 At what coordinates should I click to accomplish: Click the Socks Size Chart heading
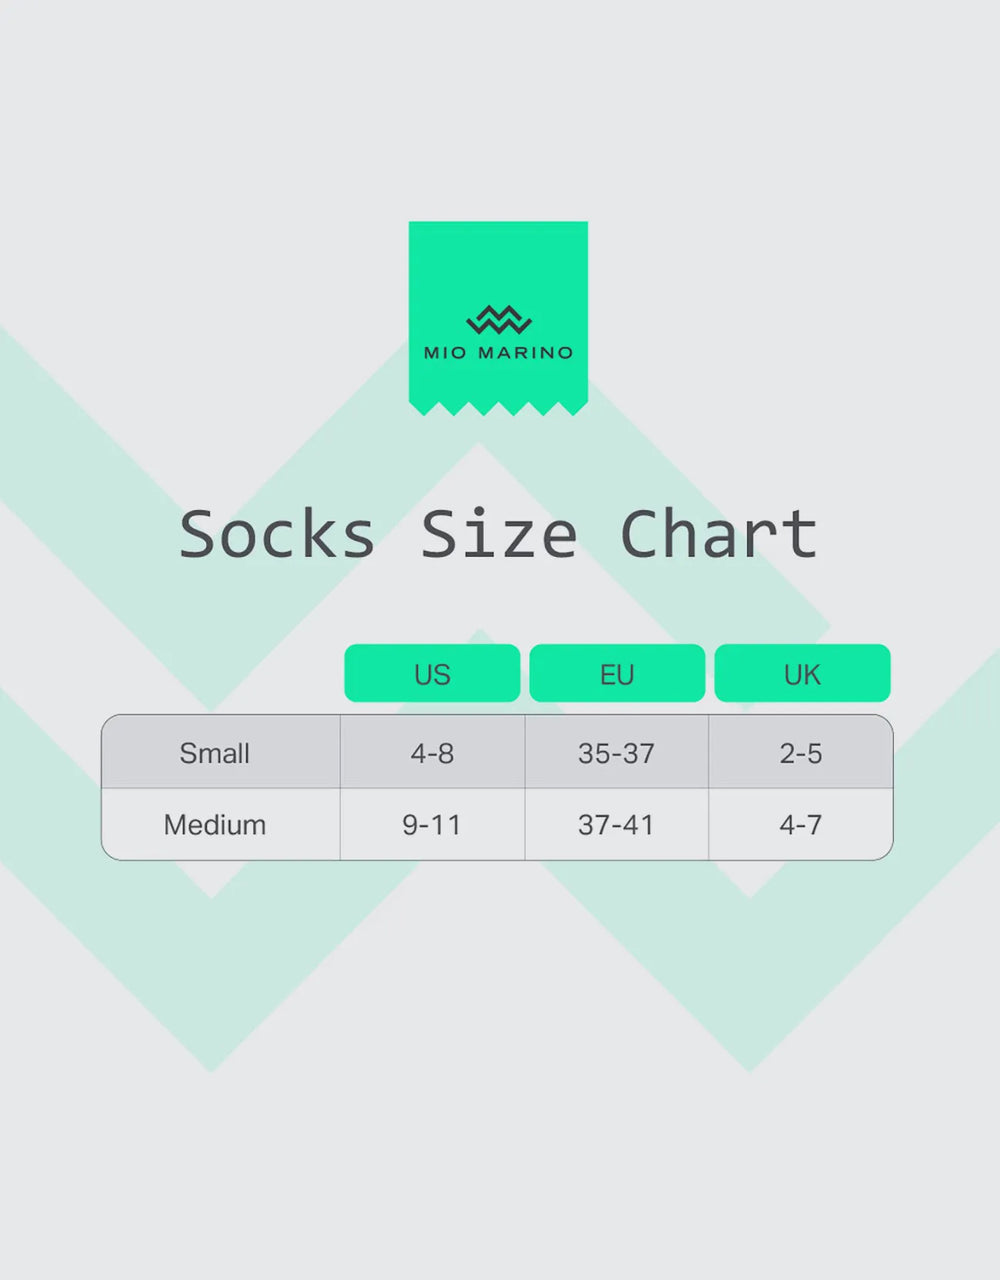coord(498,535)
